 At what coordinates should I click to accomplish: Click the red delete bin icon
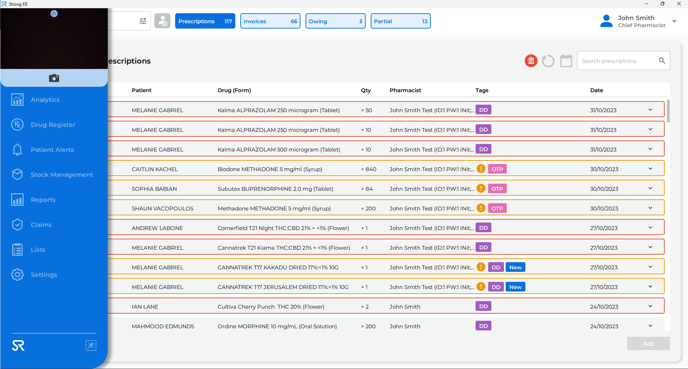tap(531, 61)
